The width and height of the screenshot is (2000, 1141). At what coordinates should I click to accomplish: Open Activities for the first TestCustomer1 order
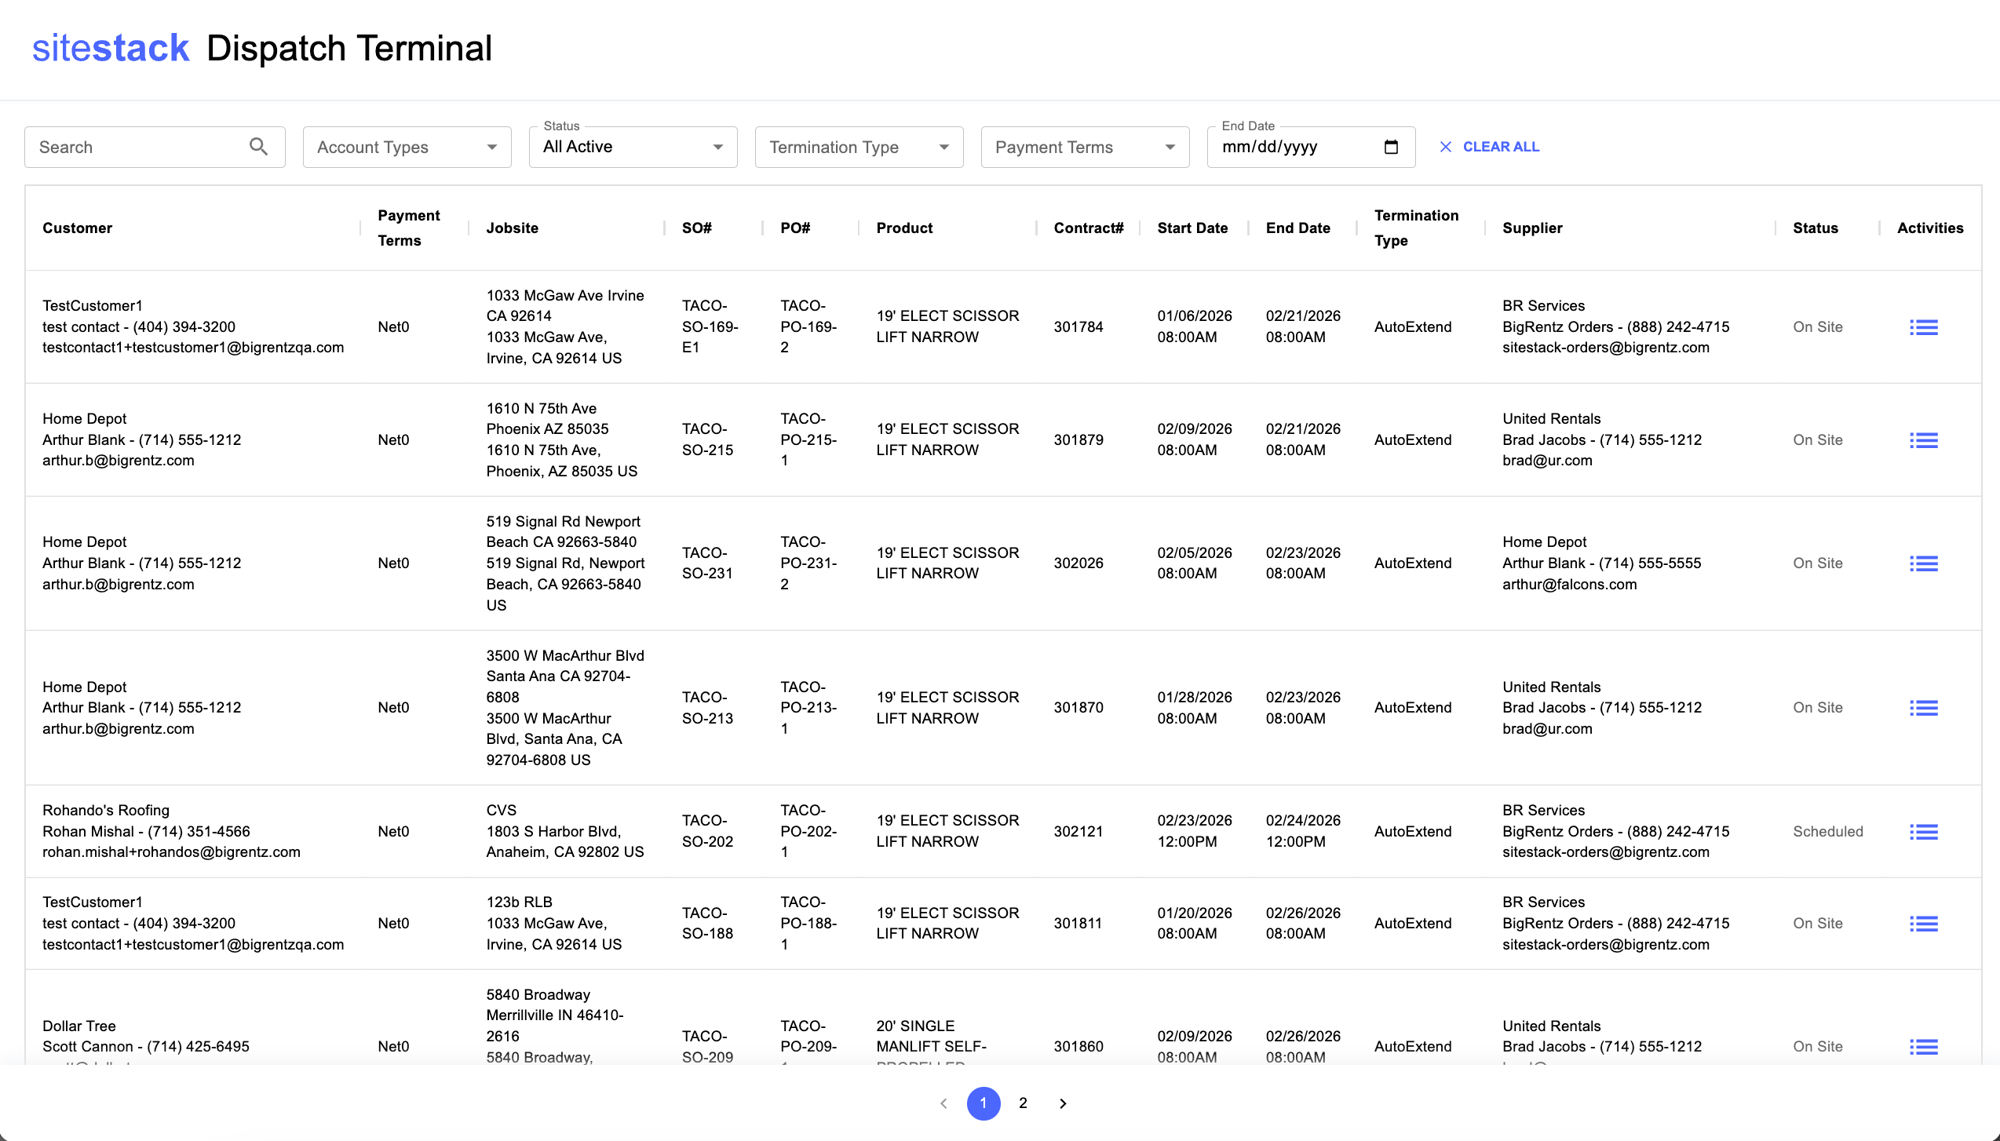[1924, 327]
